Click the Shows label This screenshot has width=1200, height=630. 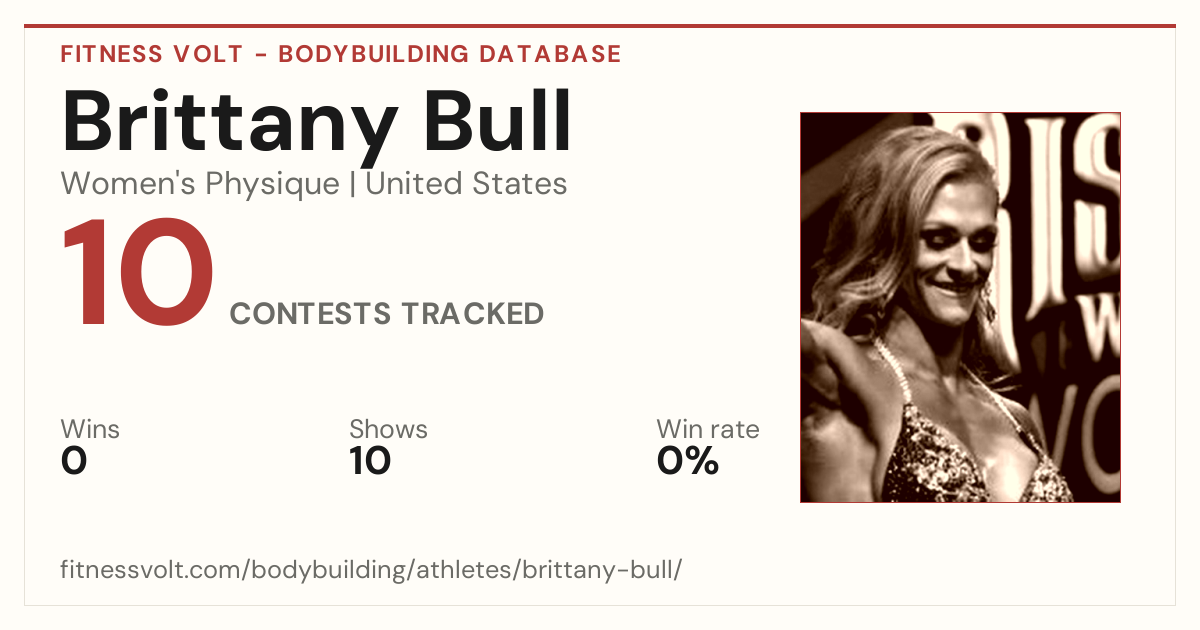(x=388, y=429)
